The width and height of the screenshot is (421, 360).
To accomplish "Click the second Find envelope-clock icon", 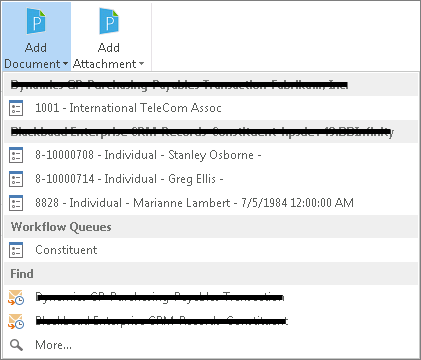I will pos(16,321).
